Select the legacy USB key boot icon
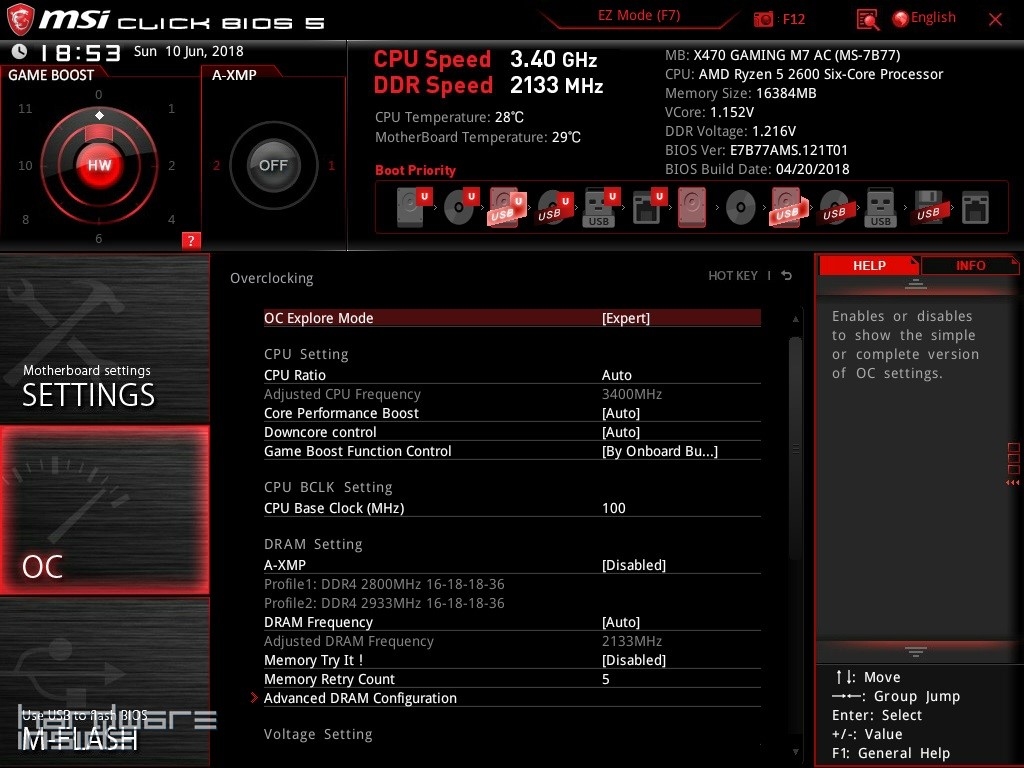 coord(881,207)
